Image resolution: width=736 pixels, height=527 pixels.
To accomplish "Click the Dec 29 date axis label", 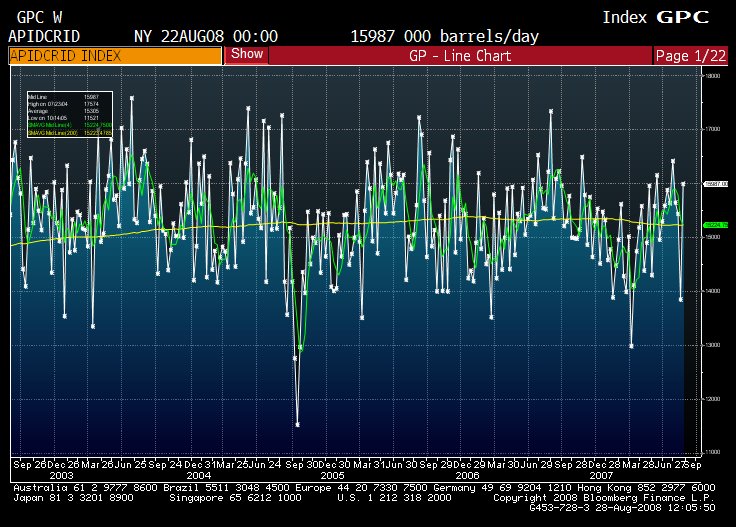I will (x=470, y=465).
